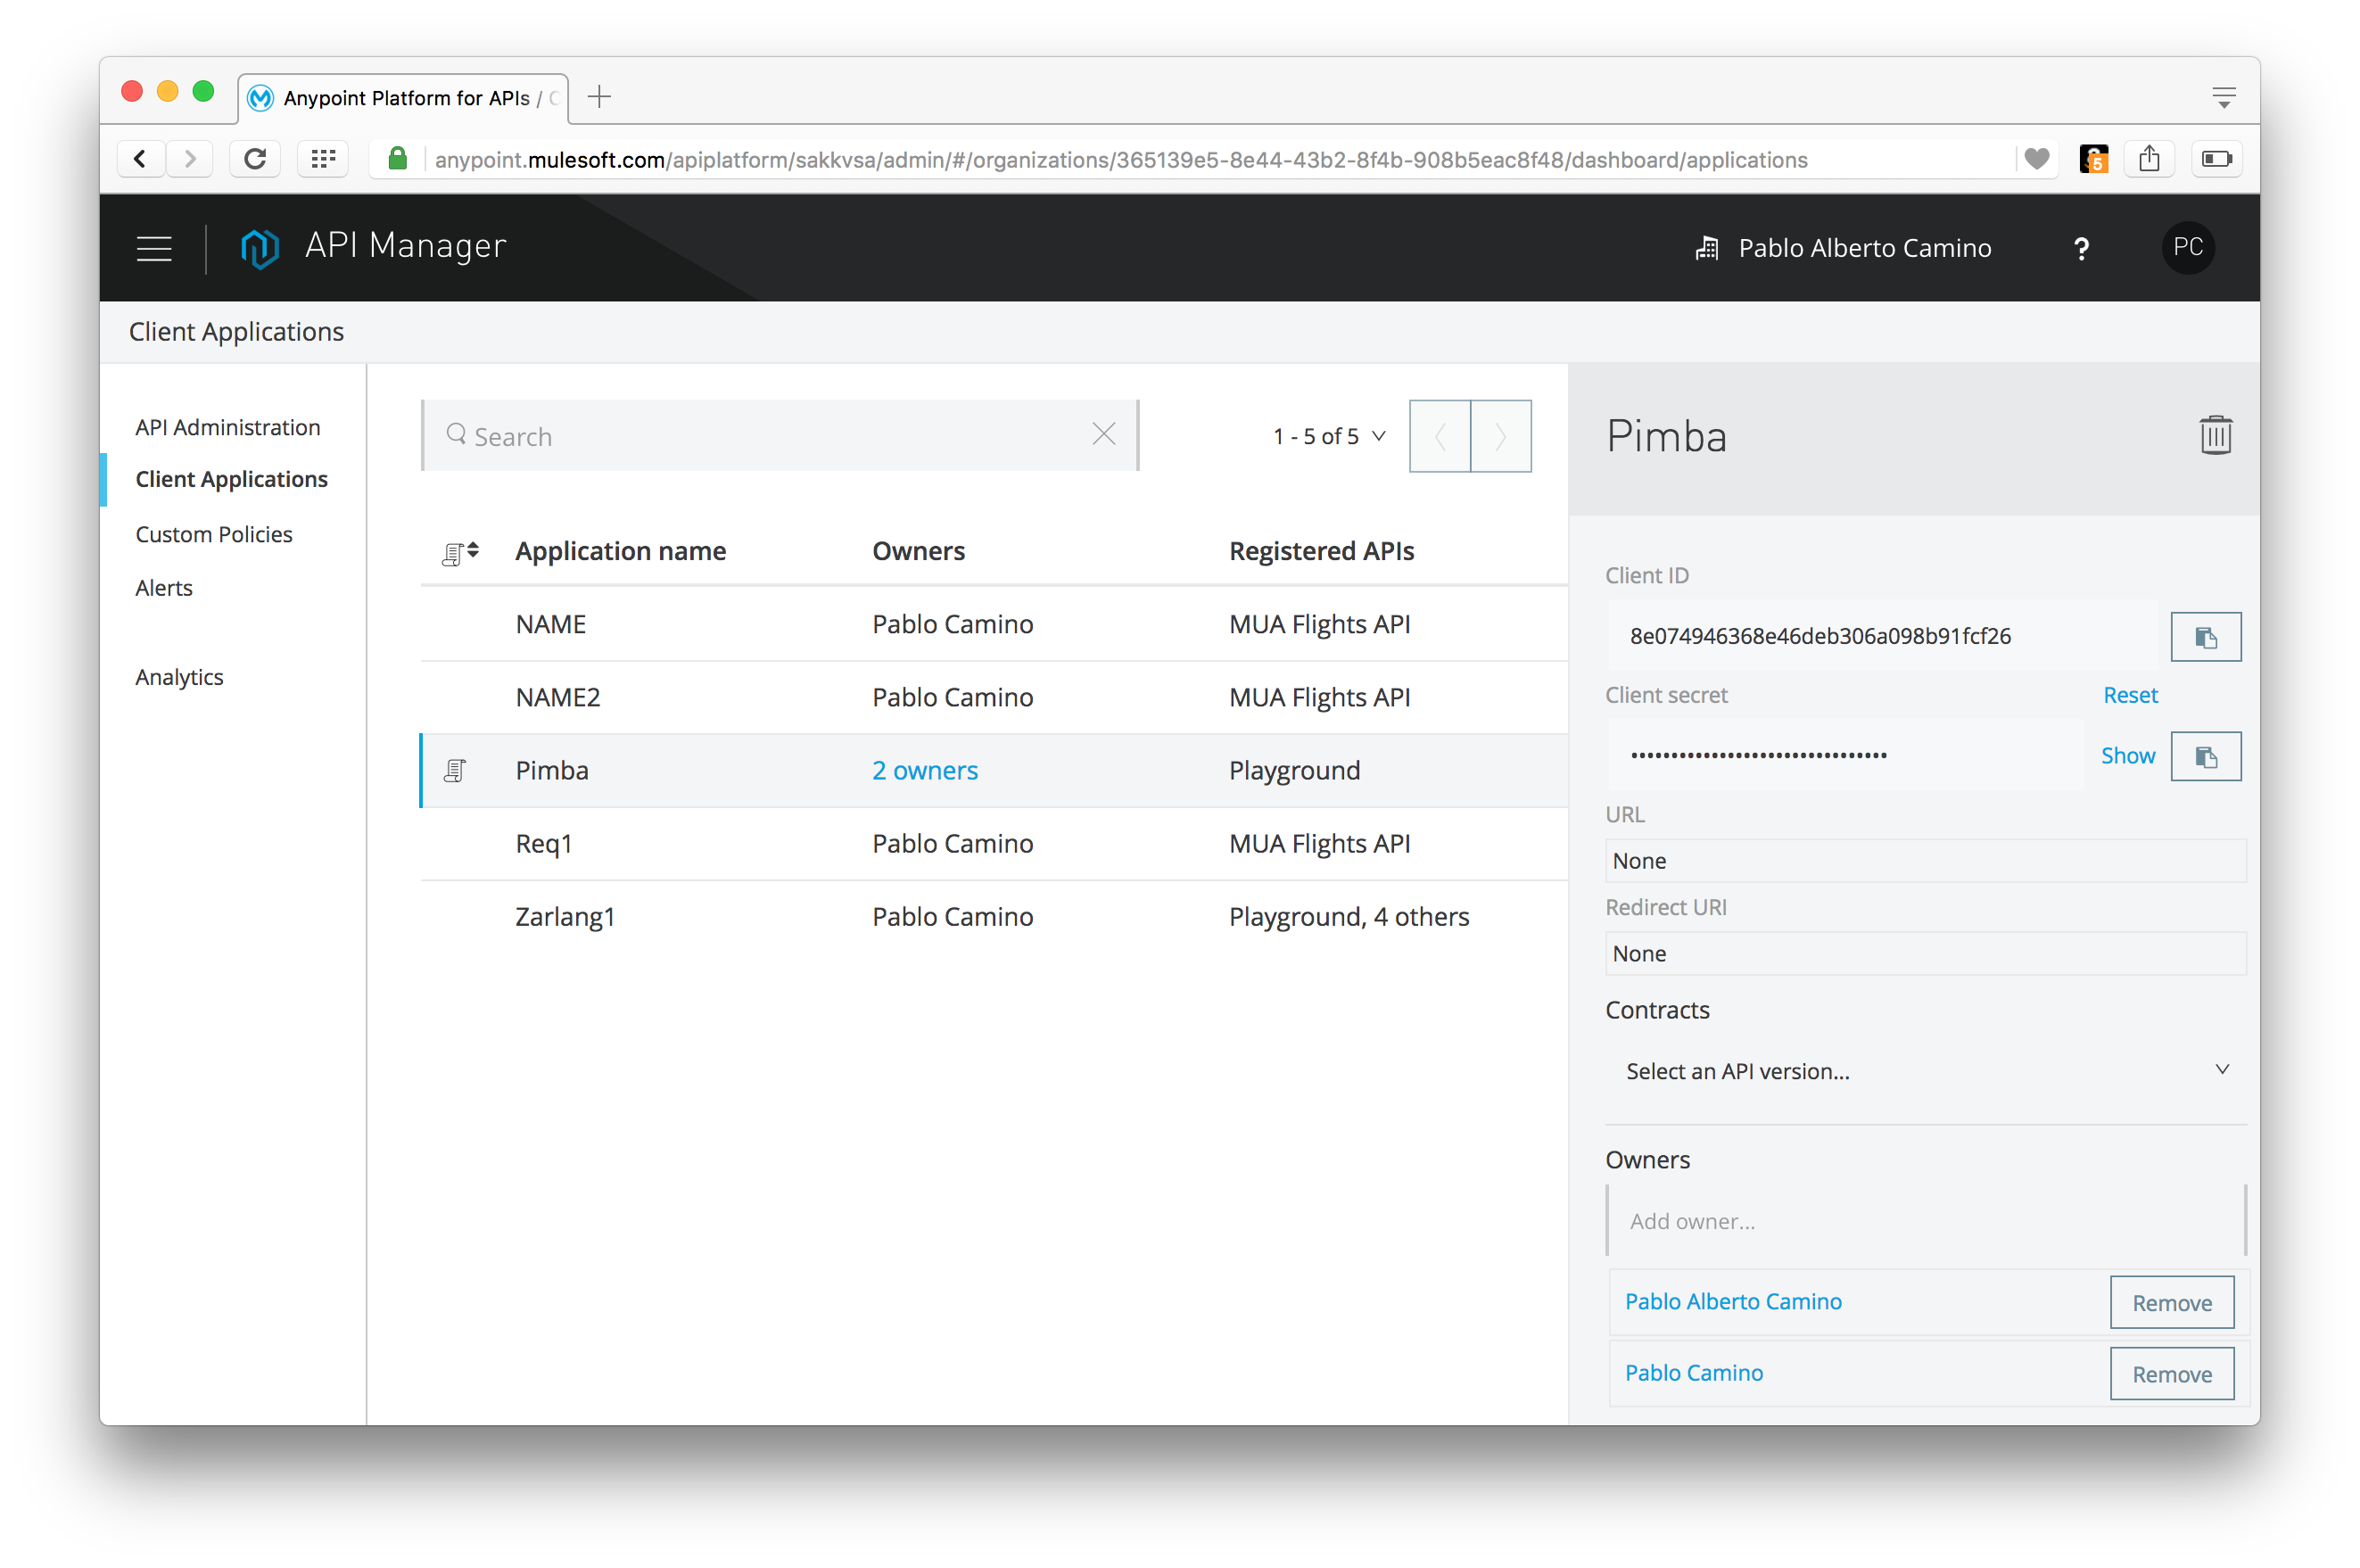Open the 1-5 of 5 pagination dropdown
Image resolution: width=2360 pixels, height=1568 pixels.
point(1328,435)
